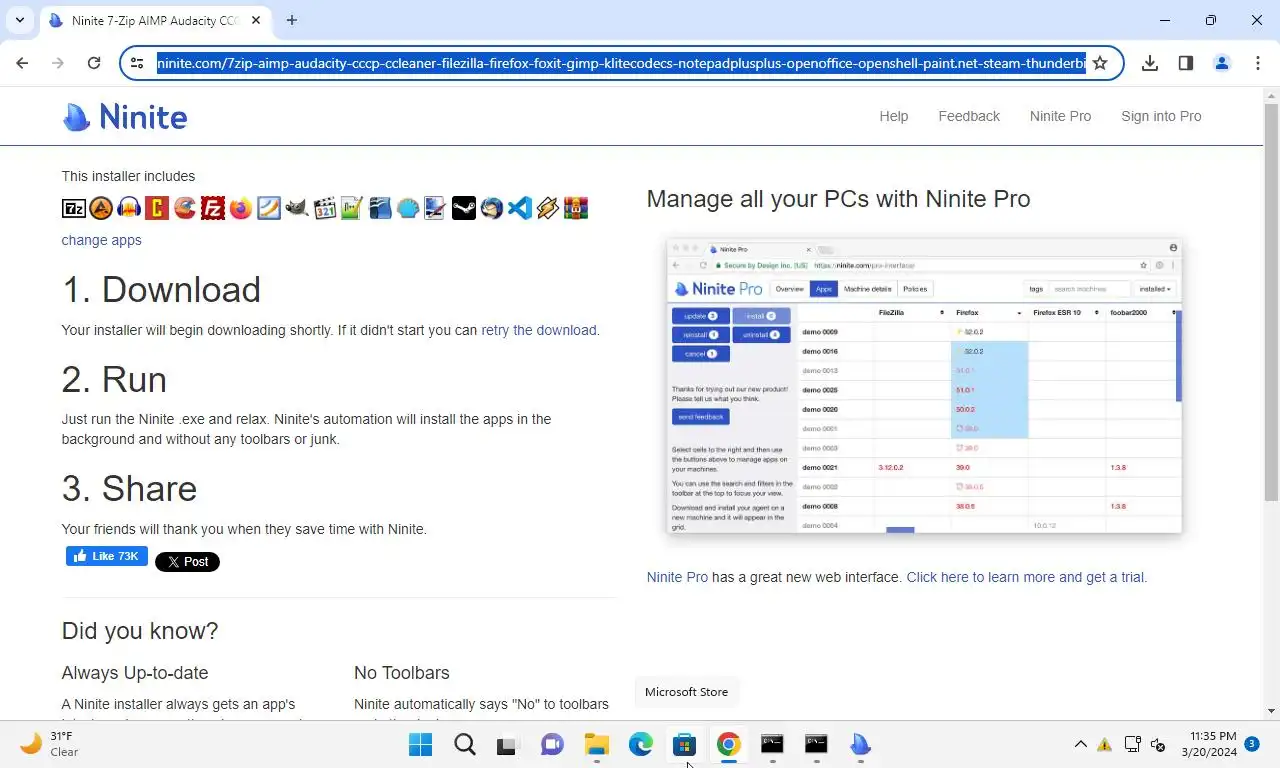The image size is (1280, 768).
Task: Click the Winamp lightning icon
Action: [547, 208]
